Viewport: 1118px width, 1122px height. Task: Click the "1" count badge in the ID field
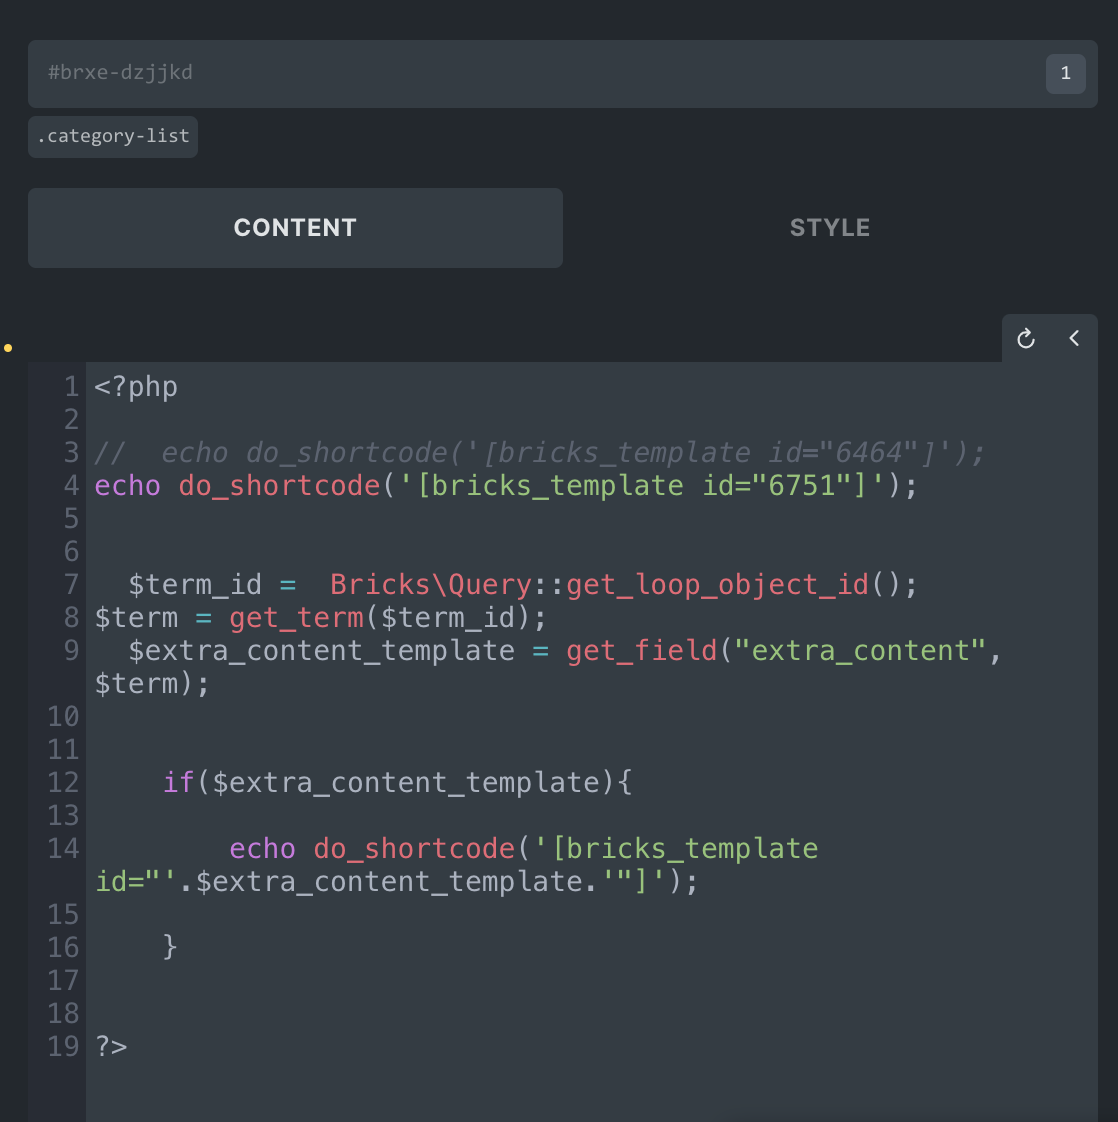[1065, 73]
